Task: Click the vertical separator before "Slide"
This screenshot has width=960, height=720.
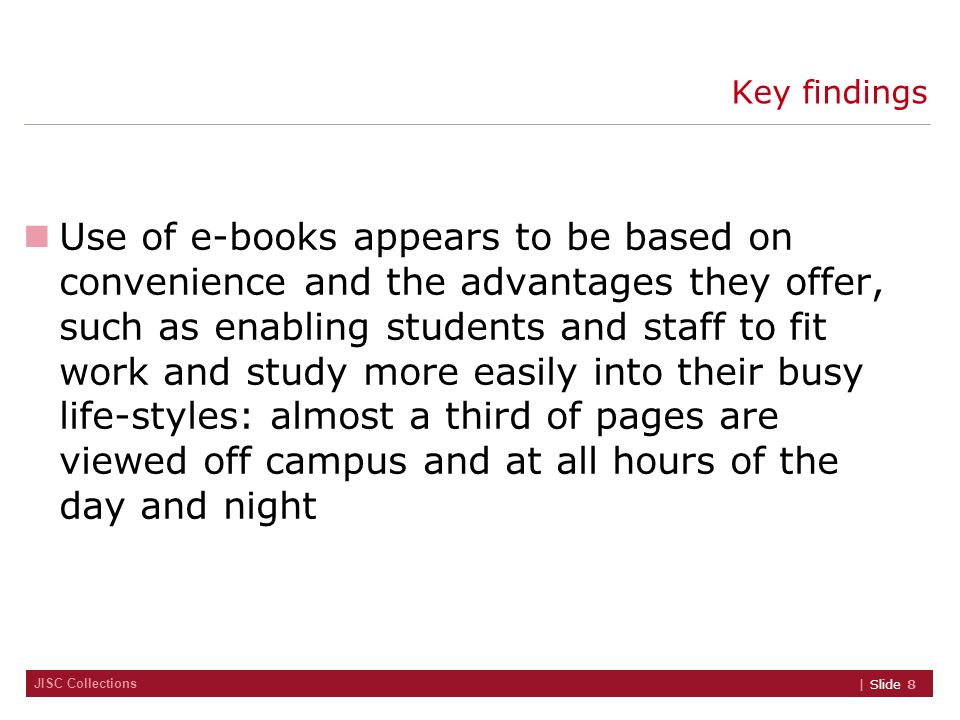Action: (861, 684)
